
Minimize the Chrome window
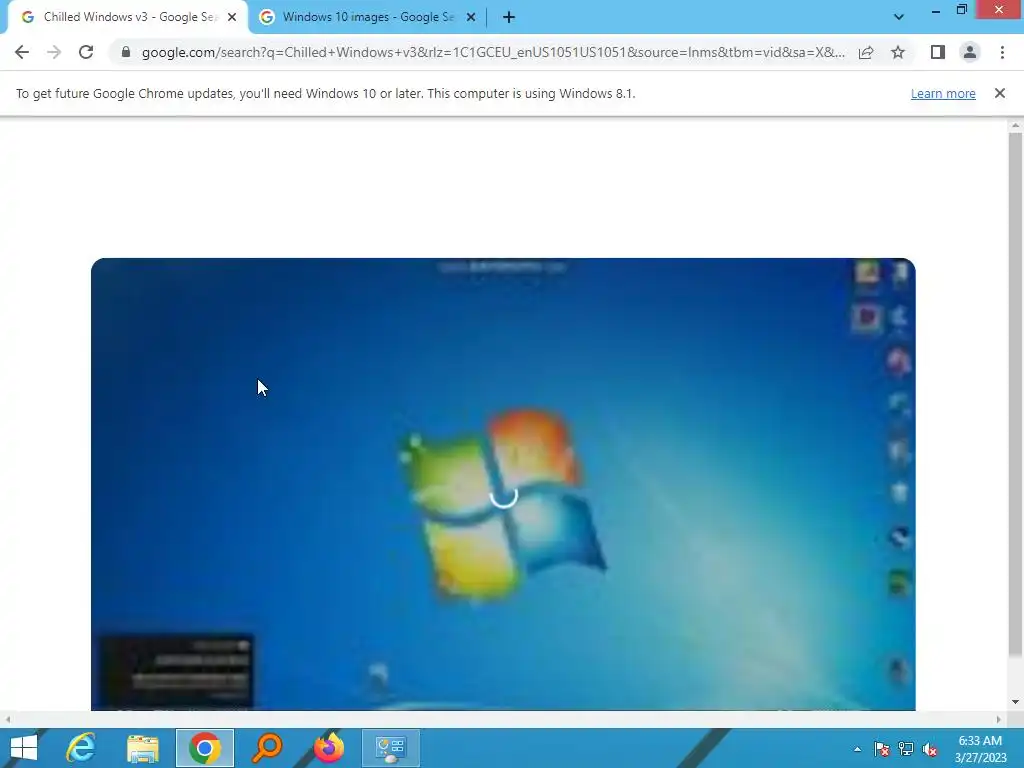pos(936,10)
